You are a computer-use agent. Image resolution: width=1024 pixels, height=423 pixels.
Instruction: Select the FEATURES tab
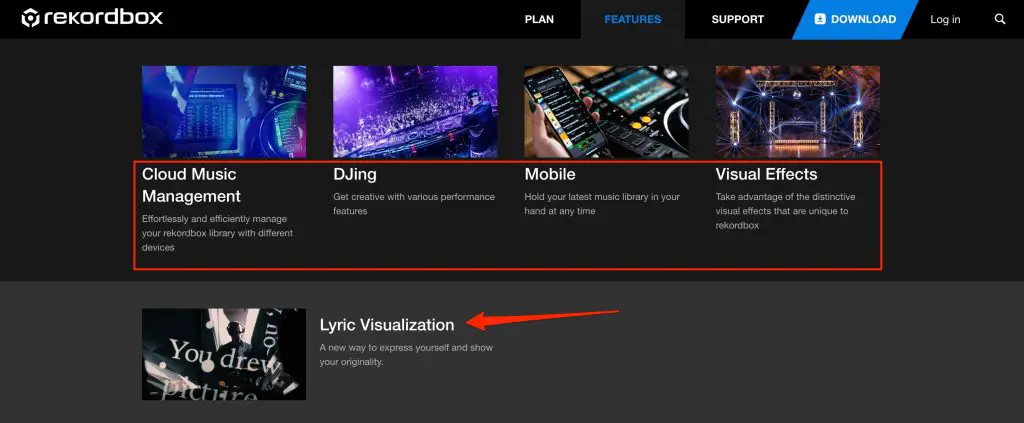click(x=633, y=20)
